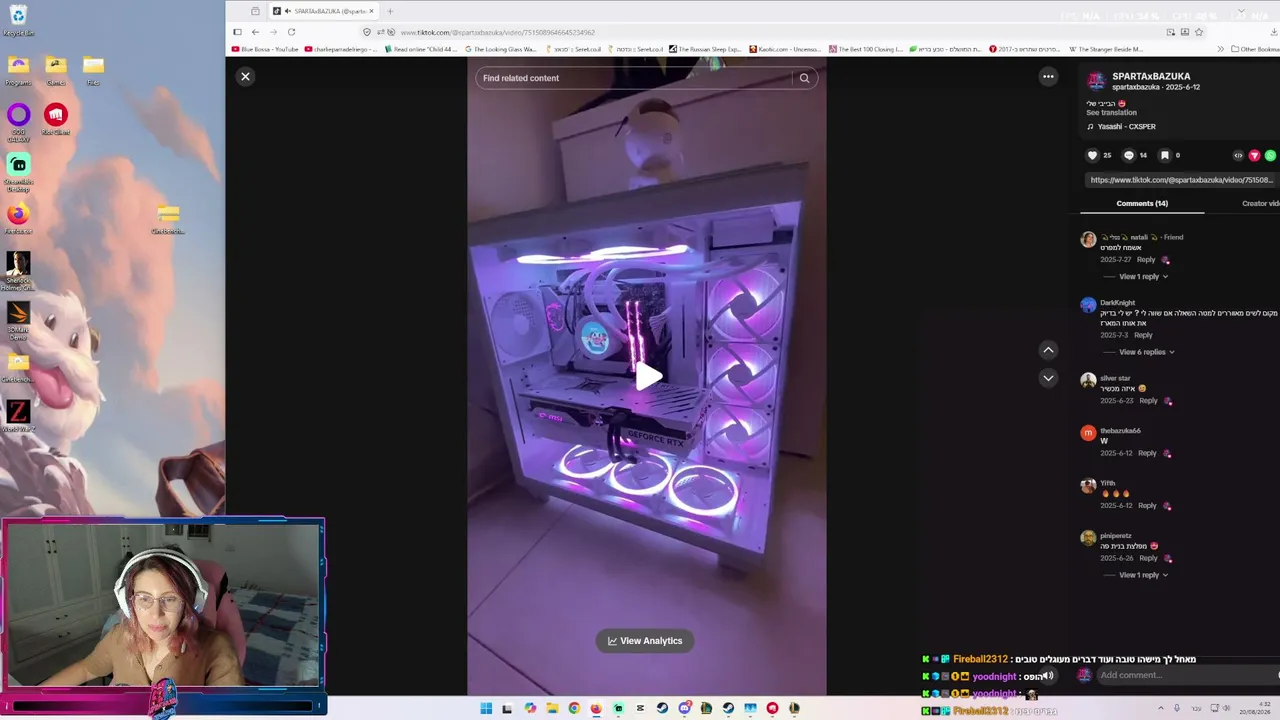Launch Streamlabs Desktop from the desktop

point(18,171)
